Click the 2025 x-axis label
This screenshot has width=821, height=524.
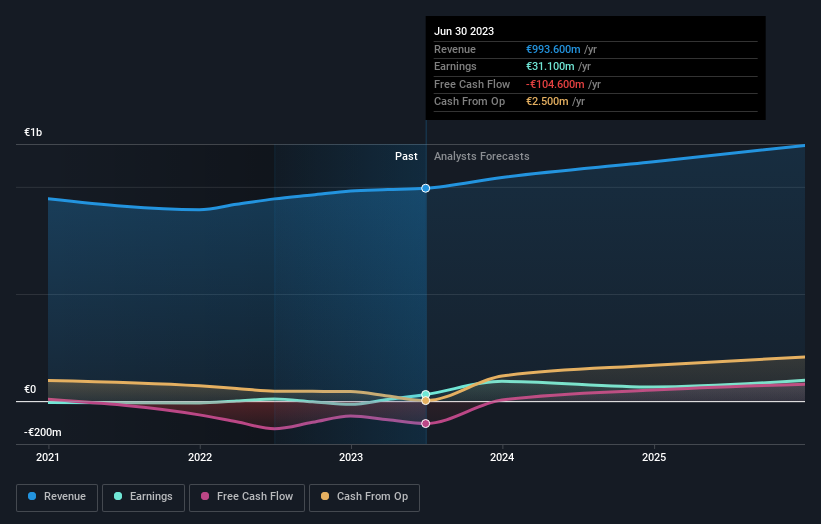click(654, 458)
